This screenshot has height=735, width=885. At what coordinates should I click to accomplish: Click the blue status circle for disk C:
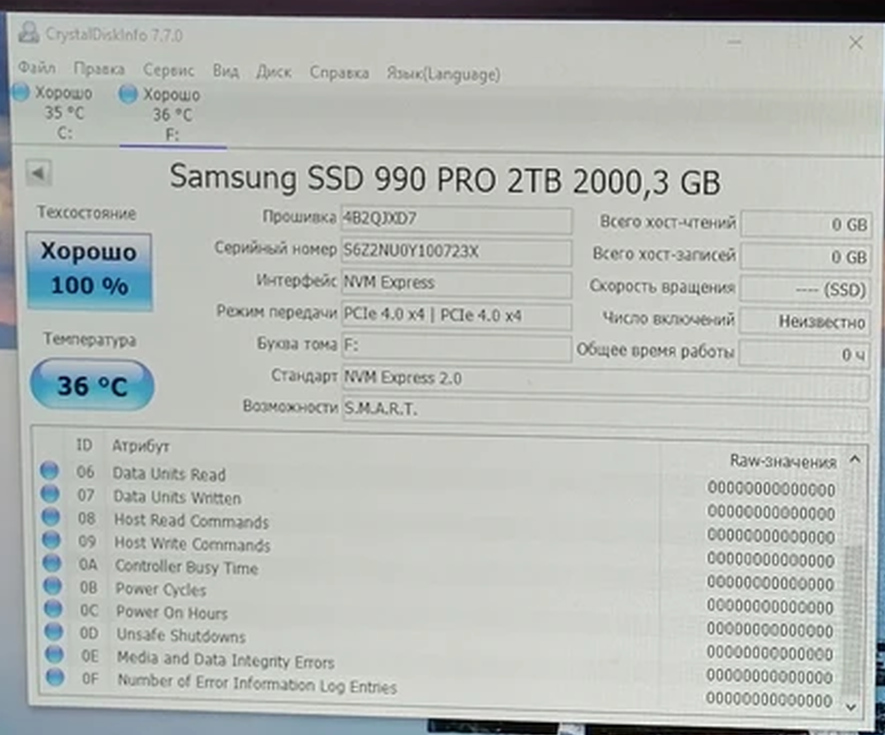[21, 92]
